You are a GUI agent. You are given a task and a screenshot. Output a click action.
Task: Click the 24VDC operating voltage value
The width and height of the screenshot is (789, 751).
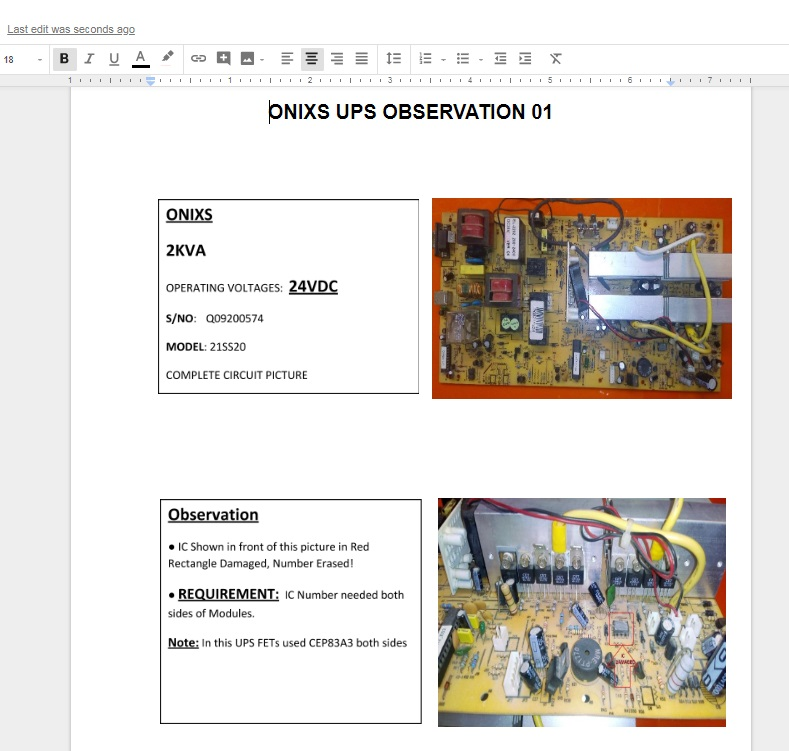pyautogui.click(x=313, y=286)
